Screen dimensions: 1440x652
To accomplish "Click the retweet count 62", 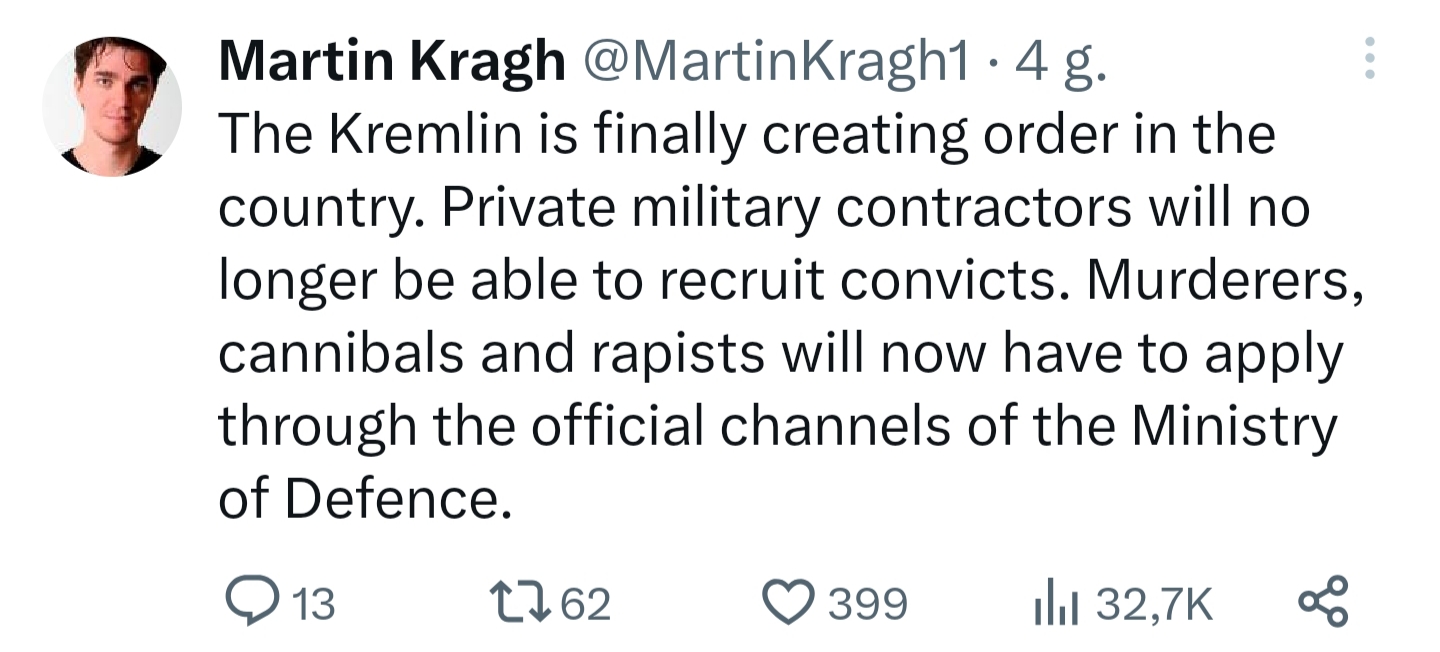I will coord(585,604).
